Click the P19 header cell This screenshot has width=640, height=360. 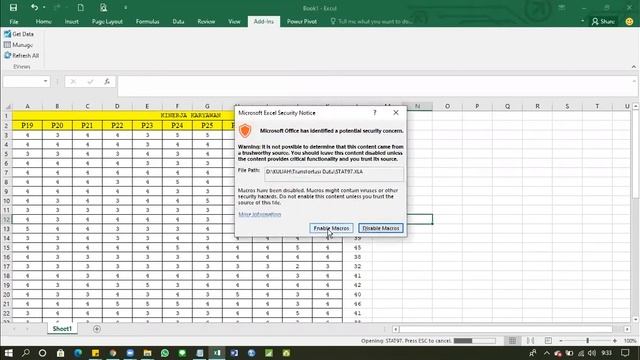[27, 125]
